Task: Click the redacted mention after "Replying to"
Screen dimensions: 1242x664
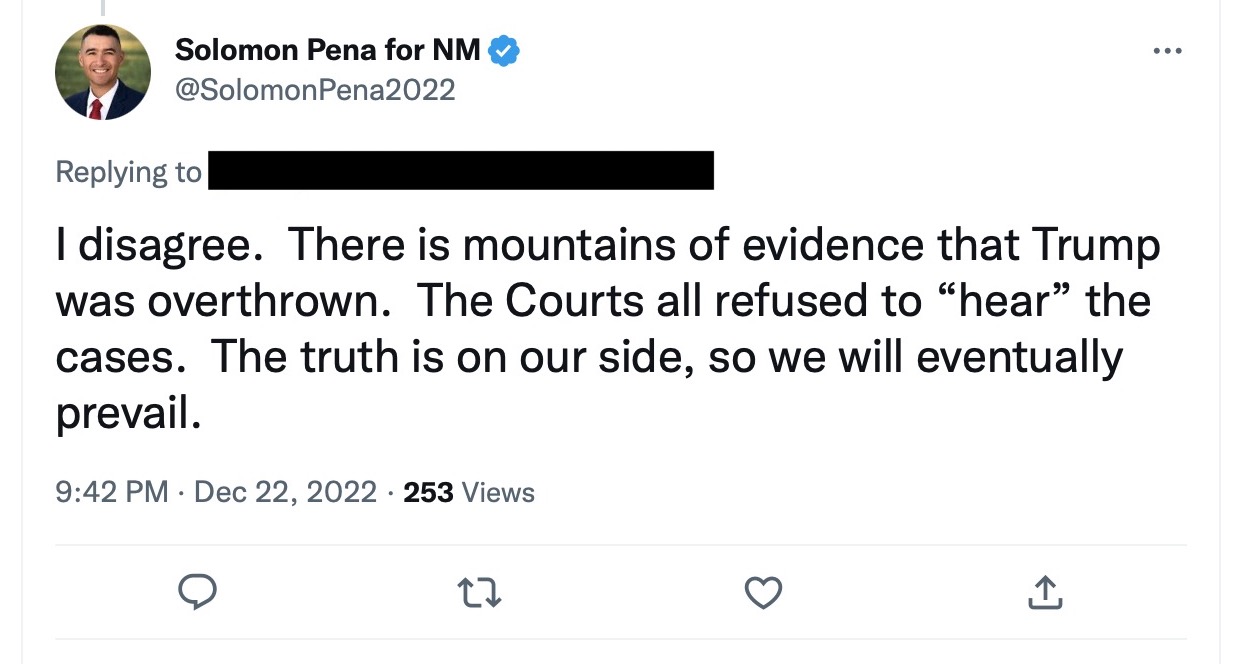Action: (459, 171)
